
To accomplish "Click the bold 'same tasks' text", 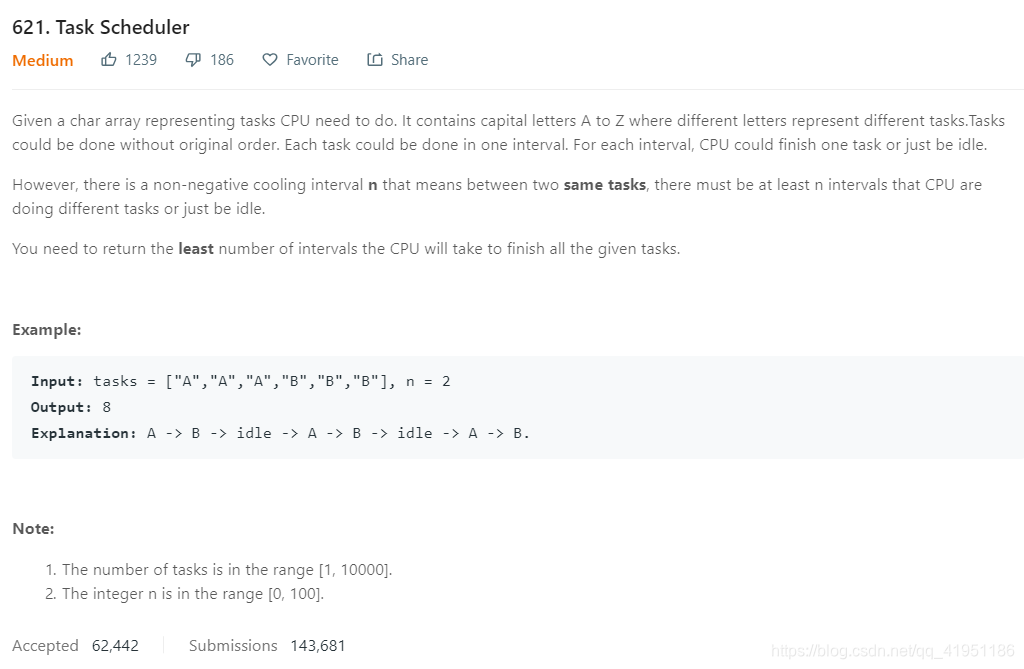I will click(605, 185).
